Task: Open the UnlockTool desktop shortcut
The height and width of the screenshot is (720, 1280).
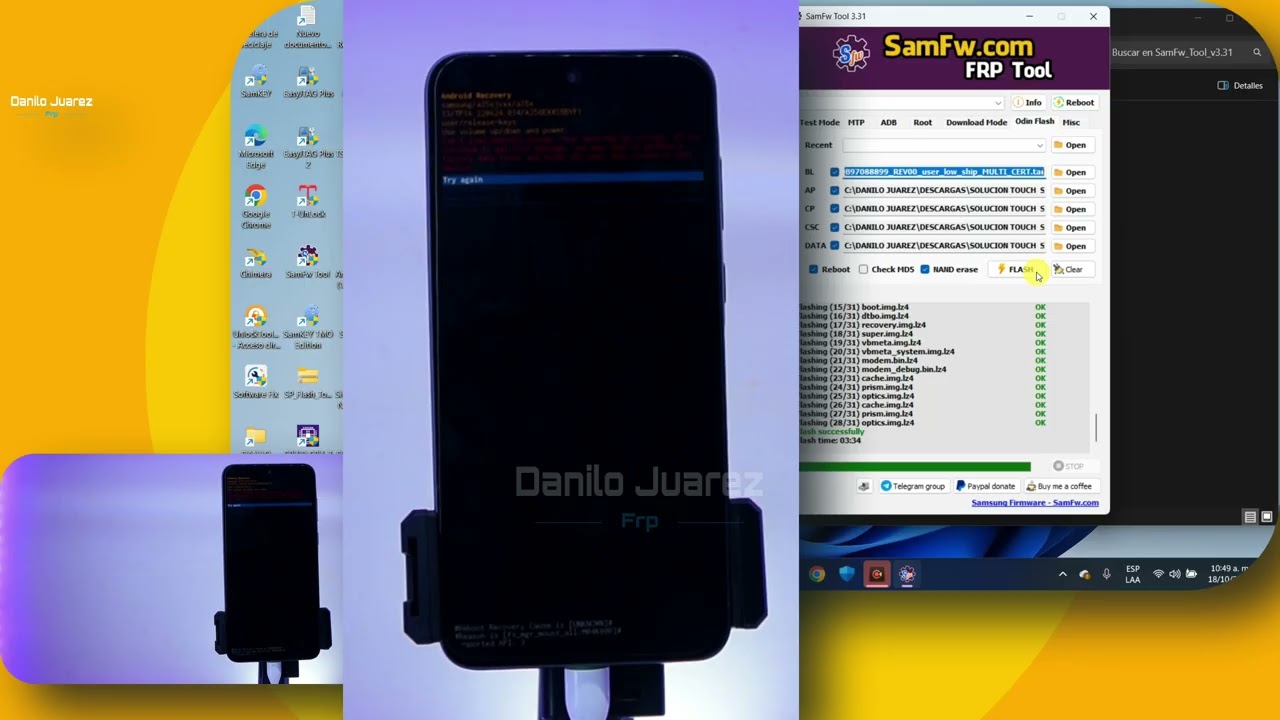Action: coord(256,328)
